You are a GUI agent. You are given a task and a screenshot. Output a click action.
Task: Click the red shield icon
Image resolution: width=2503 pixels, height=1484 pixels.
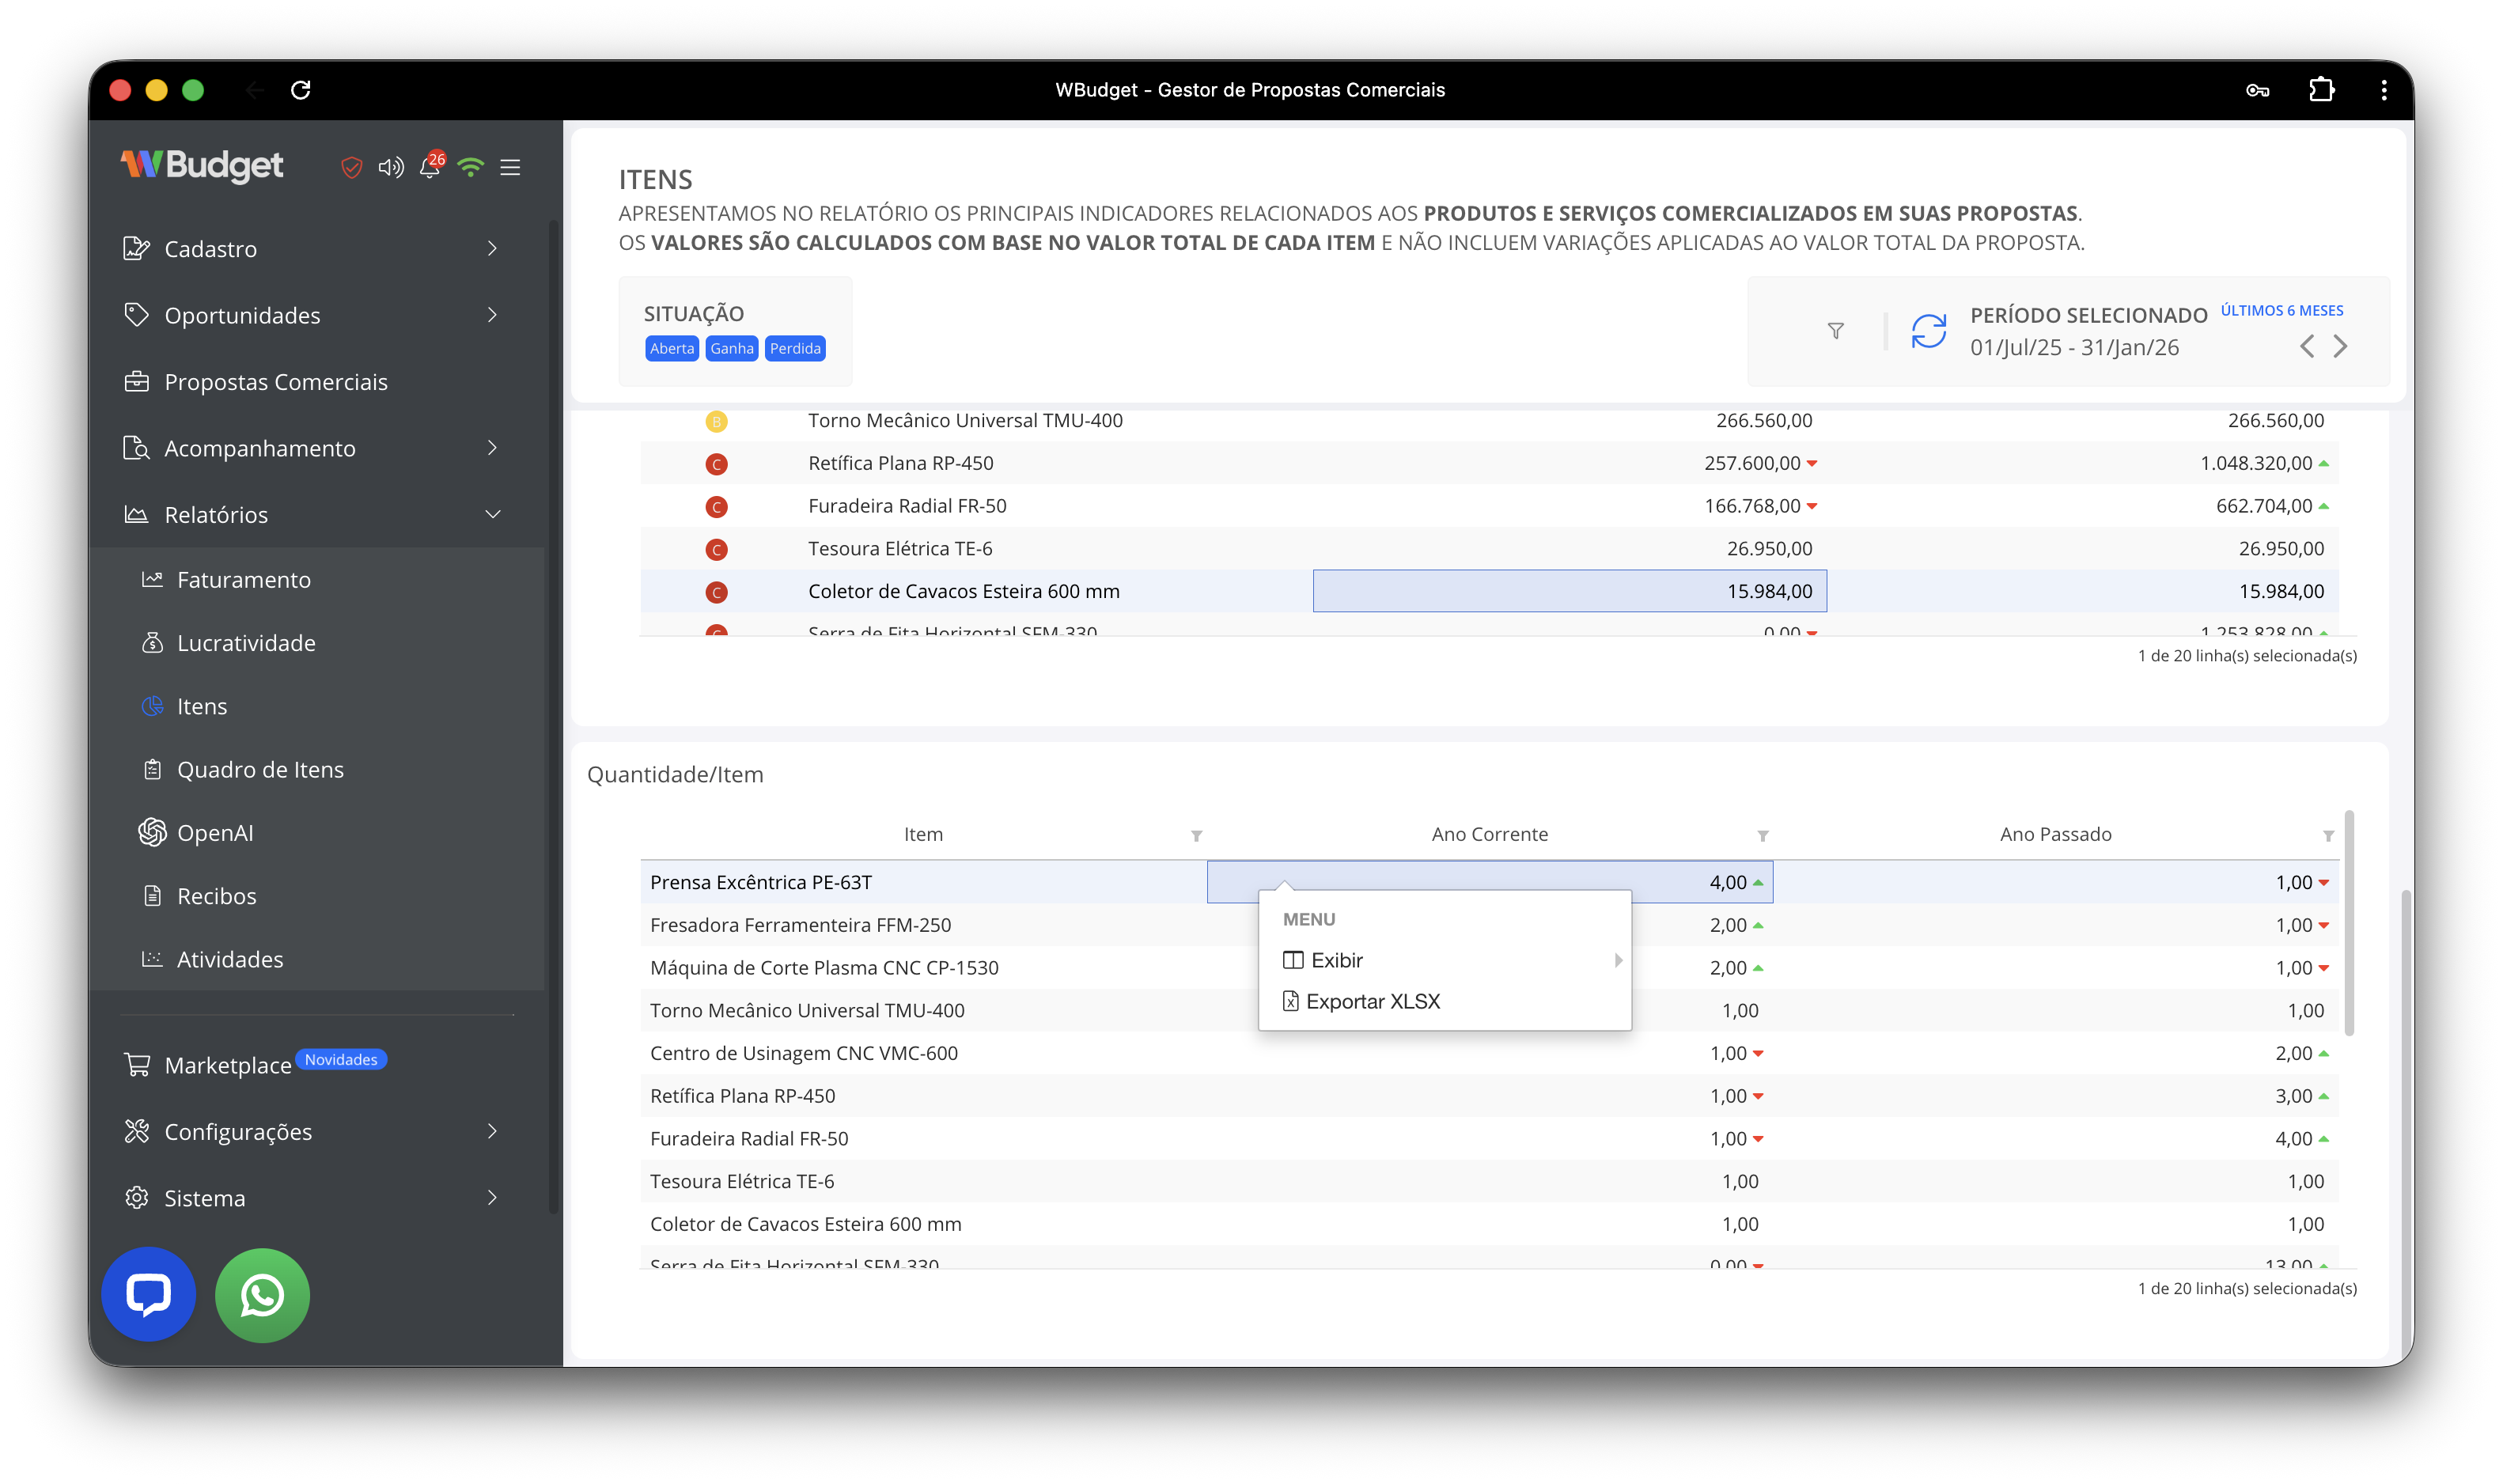pos(351,167)
